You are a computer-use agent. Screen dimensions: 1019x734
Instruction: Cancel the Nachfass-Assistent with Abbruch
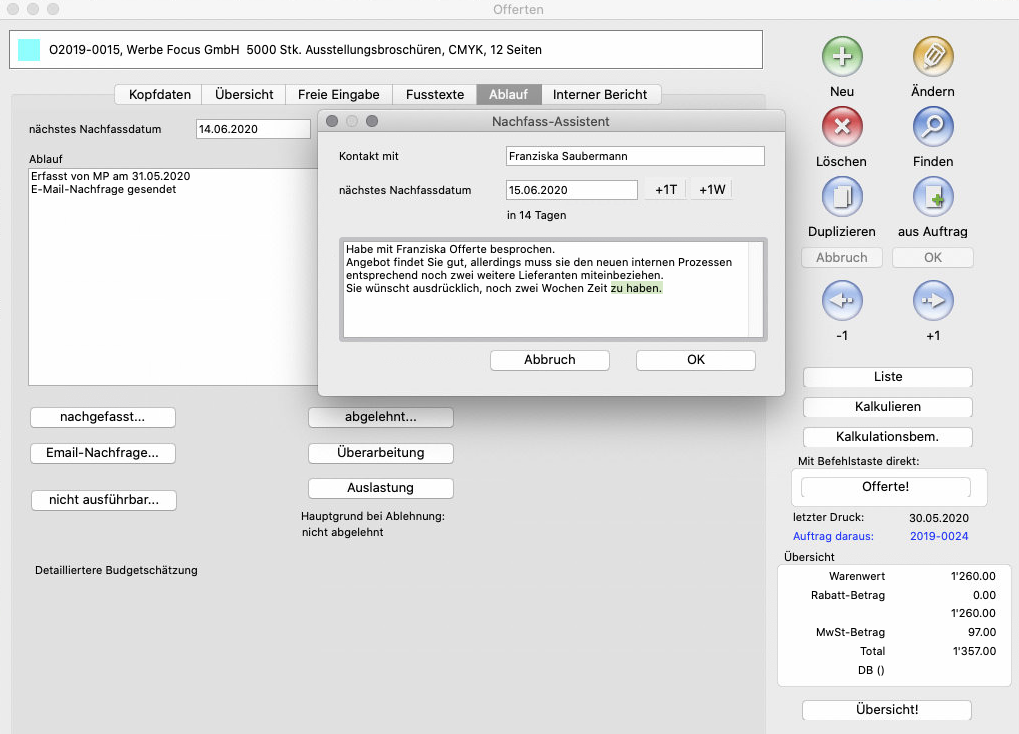[549, 360]
